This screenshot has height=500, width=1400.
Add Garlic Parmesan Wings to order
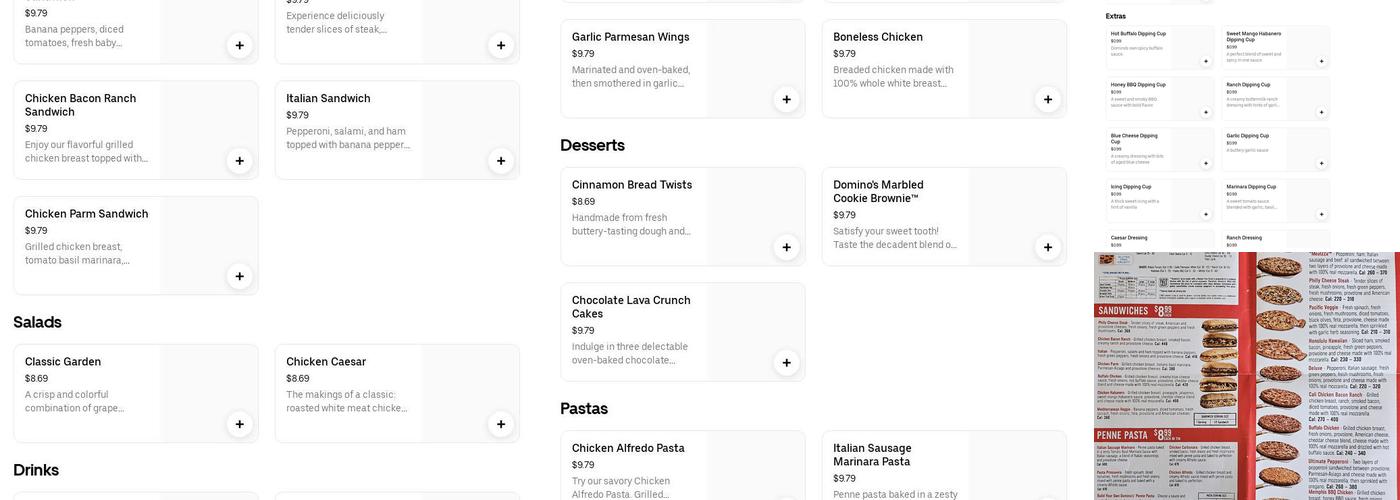click(x=786, y=99)
